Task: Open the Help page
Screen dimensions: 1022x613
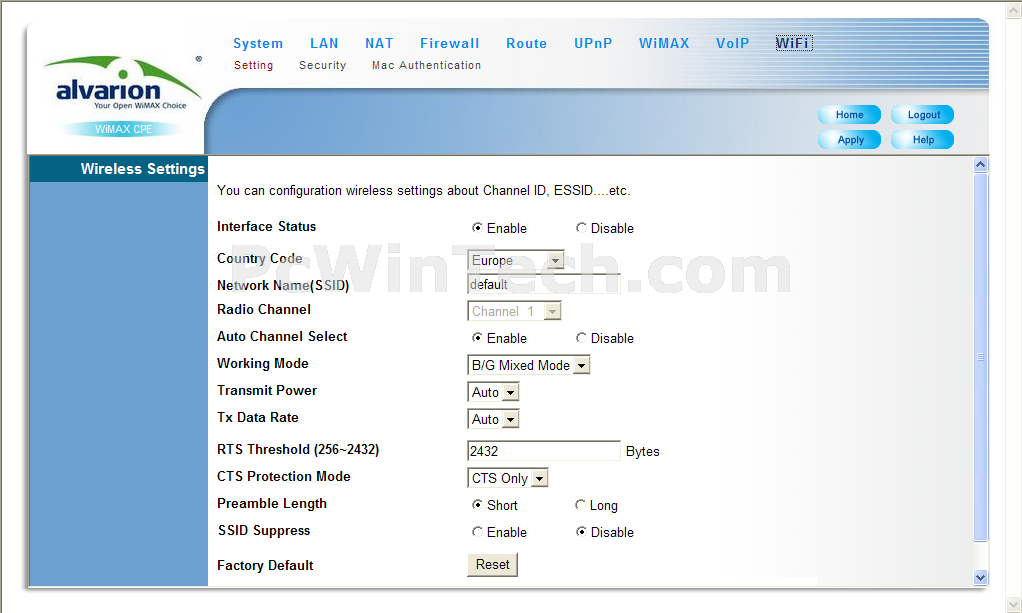Action: (x=923, y=140)
